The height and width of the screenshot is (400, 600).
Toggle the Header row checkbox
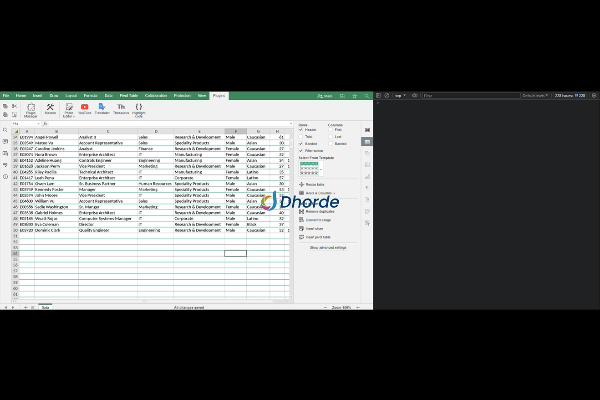pos(301,129)
